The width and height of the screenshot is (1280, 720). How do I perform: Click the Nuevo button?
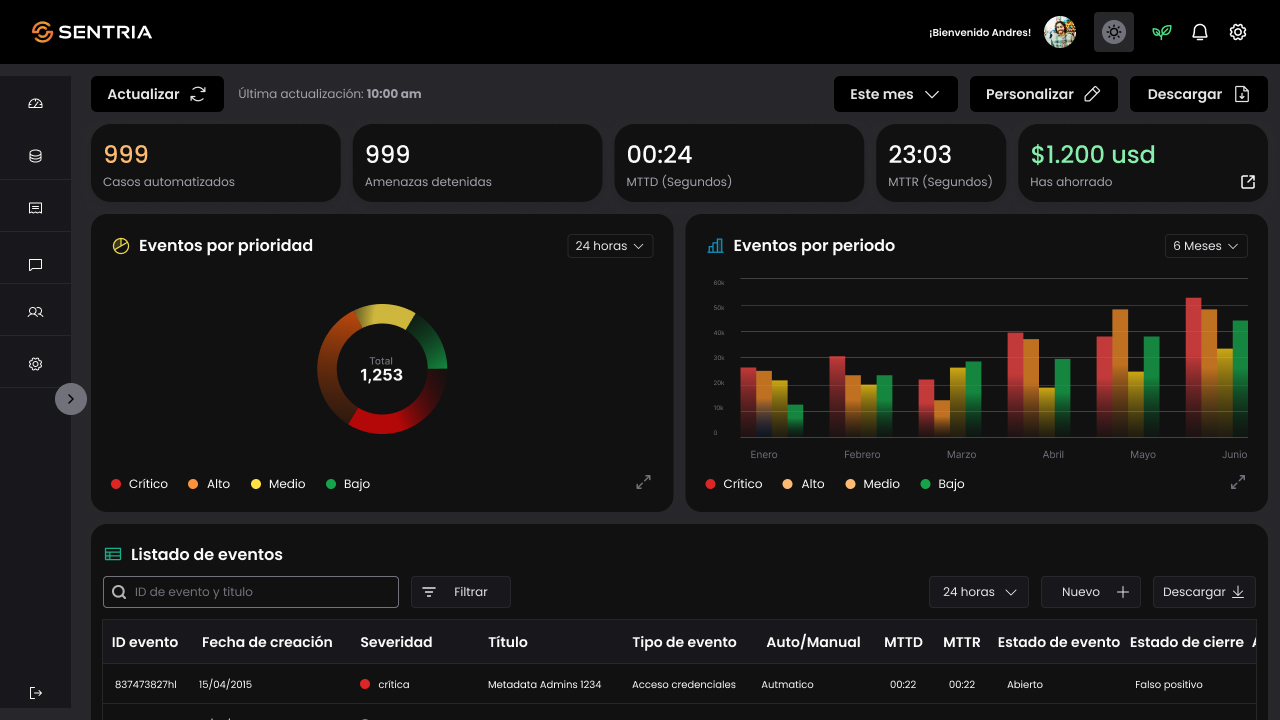pos(1091,592)
